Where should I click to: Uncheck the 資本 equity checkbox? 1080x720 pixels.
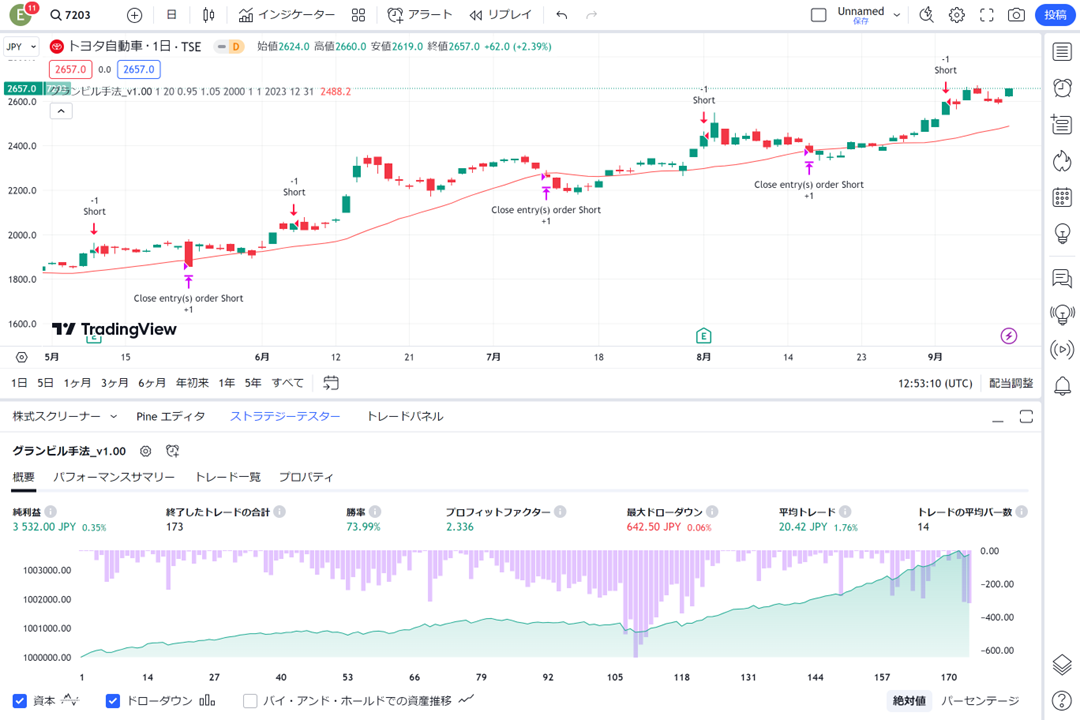coord(20,701)
